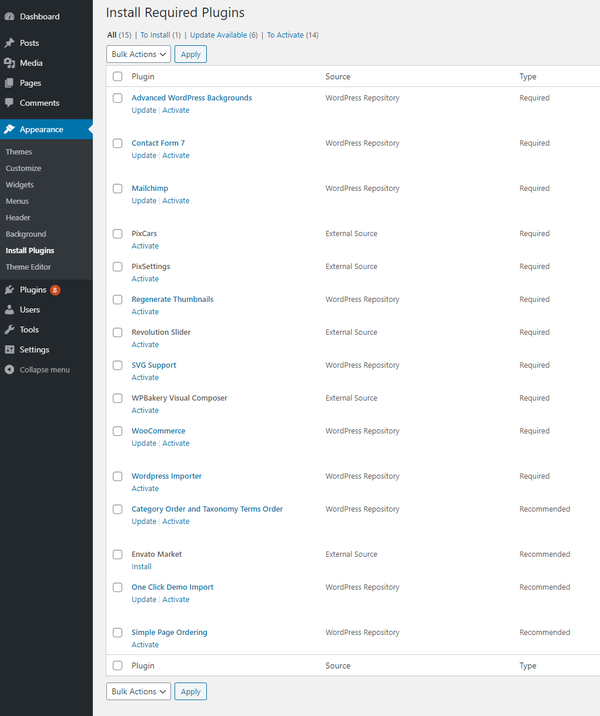Click Activate under Simple Page Ordering
Image resolution: width=600 pixels, height=716 pixels.
pos(145,644)
